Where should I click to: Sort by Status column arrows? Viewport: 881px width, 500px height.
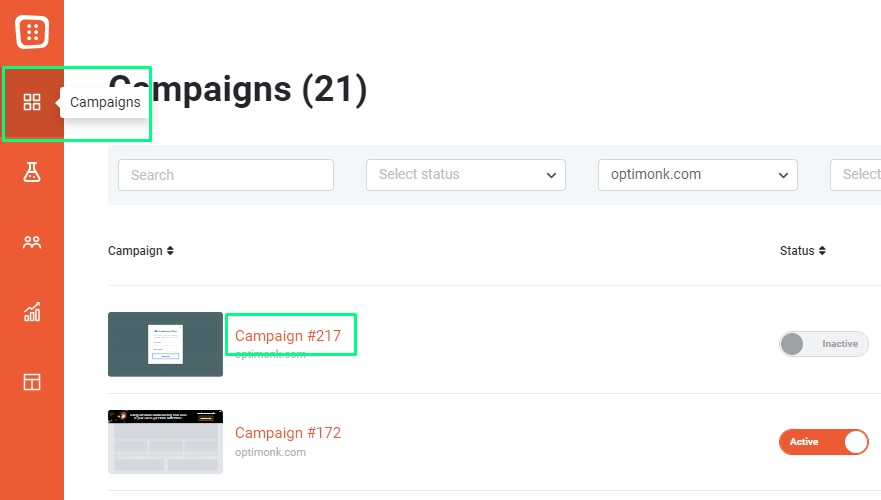coord(822,251)
